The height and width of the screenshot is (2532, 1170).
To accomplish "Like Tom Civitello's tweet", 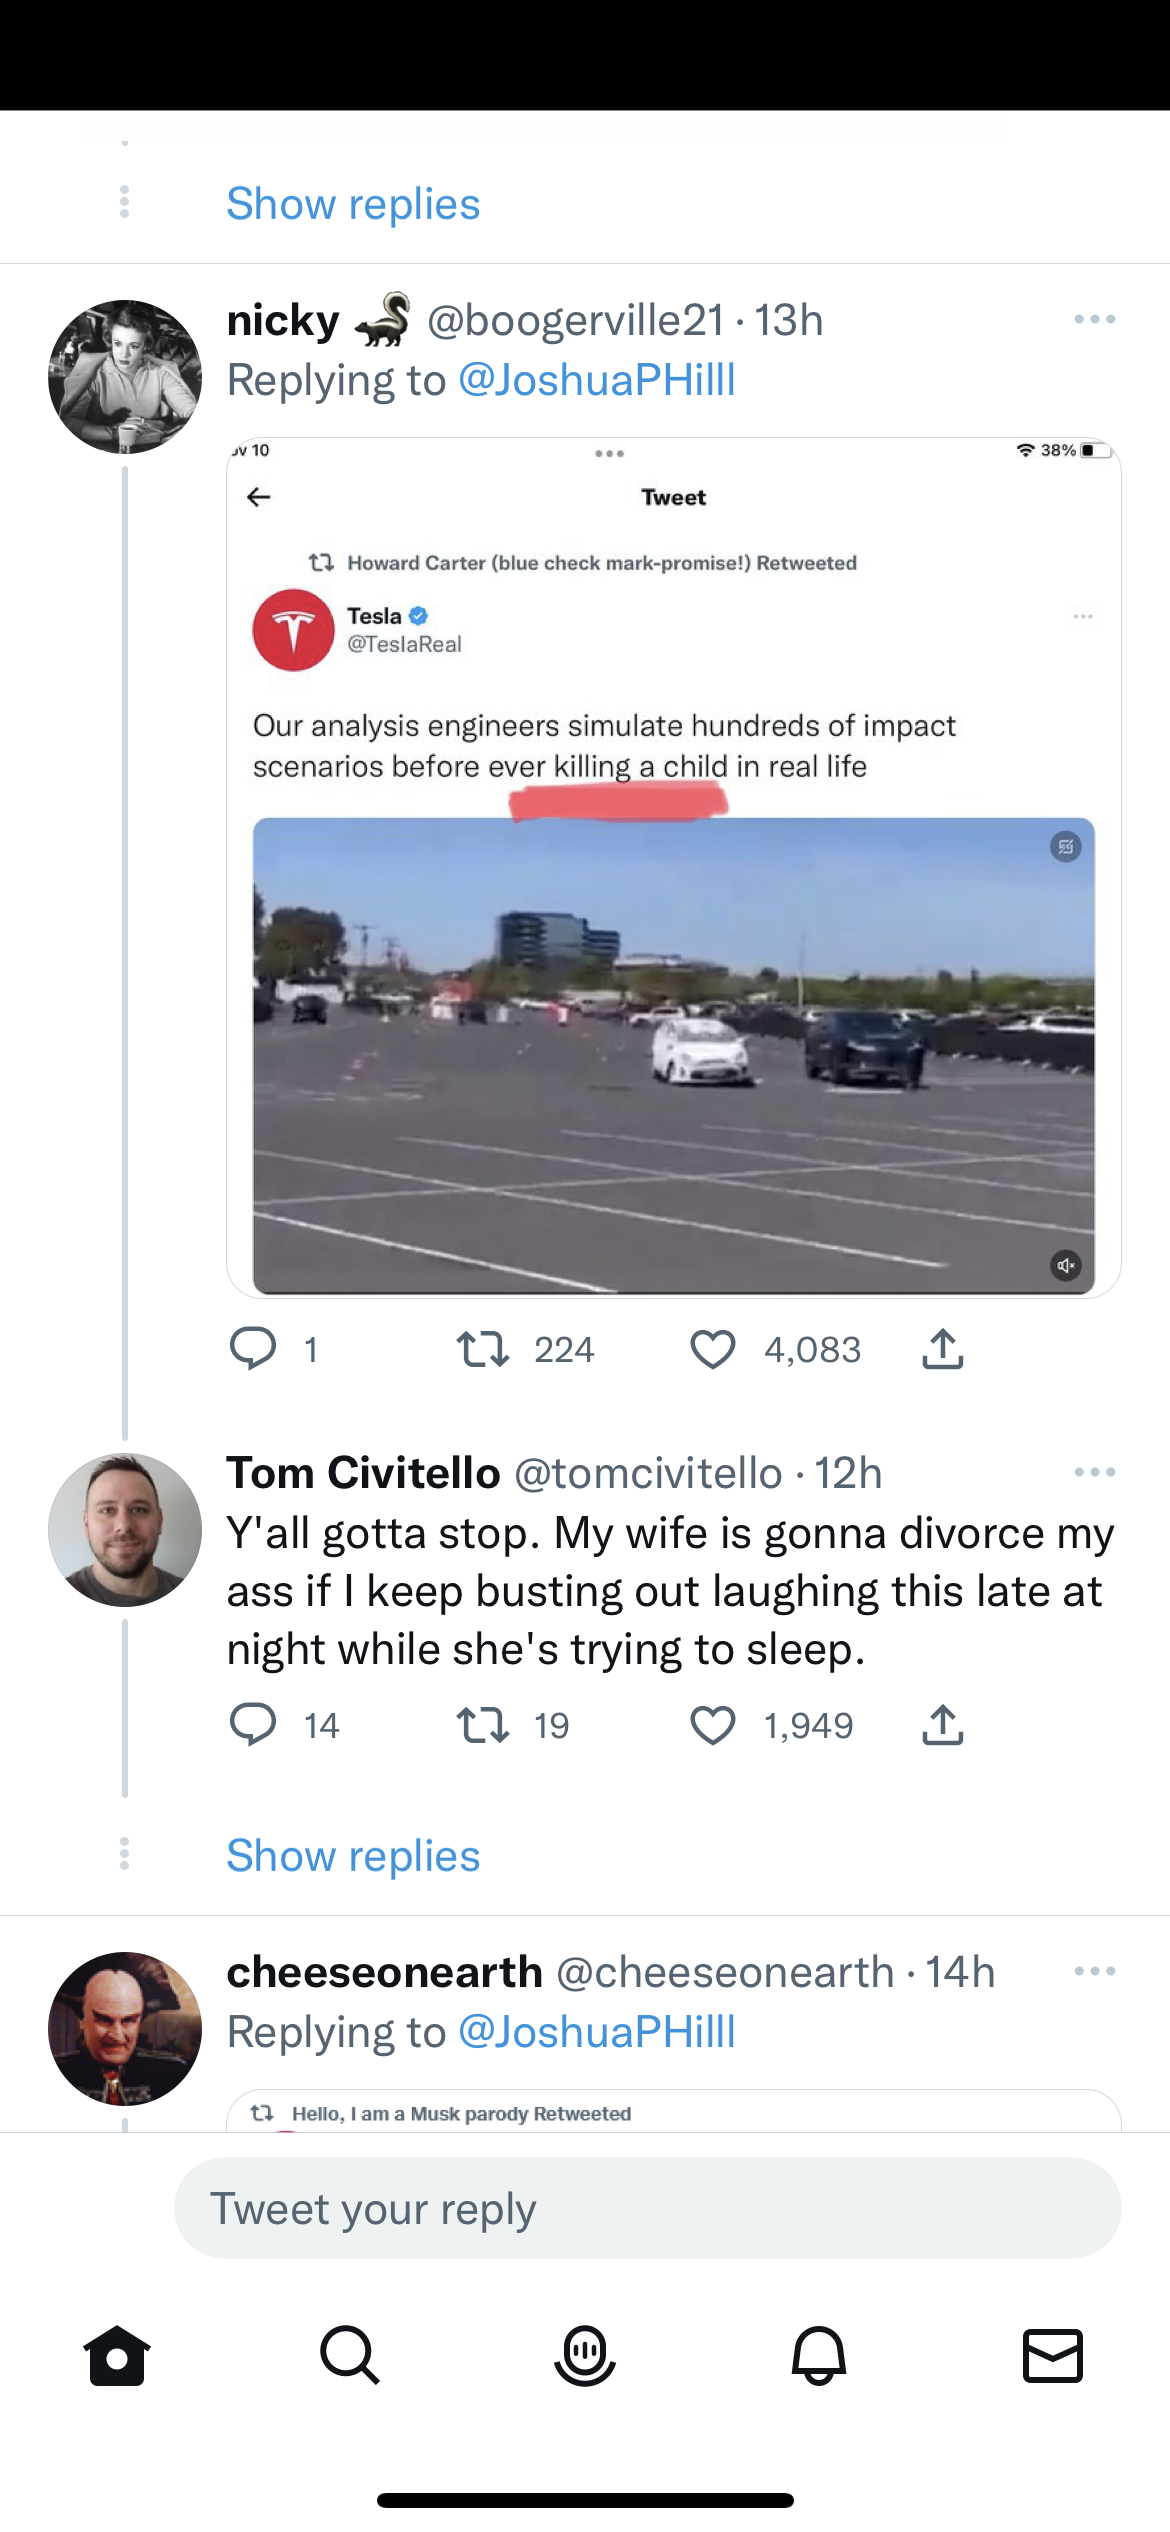I will 713,1725.
